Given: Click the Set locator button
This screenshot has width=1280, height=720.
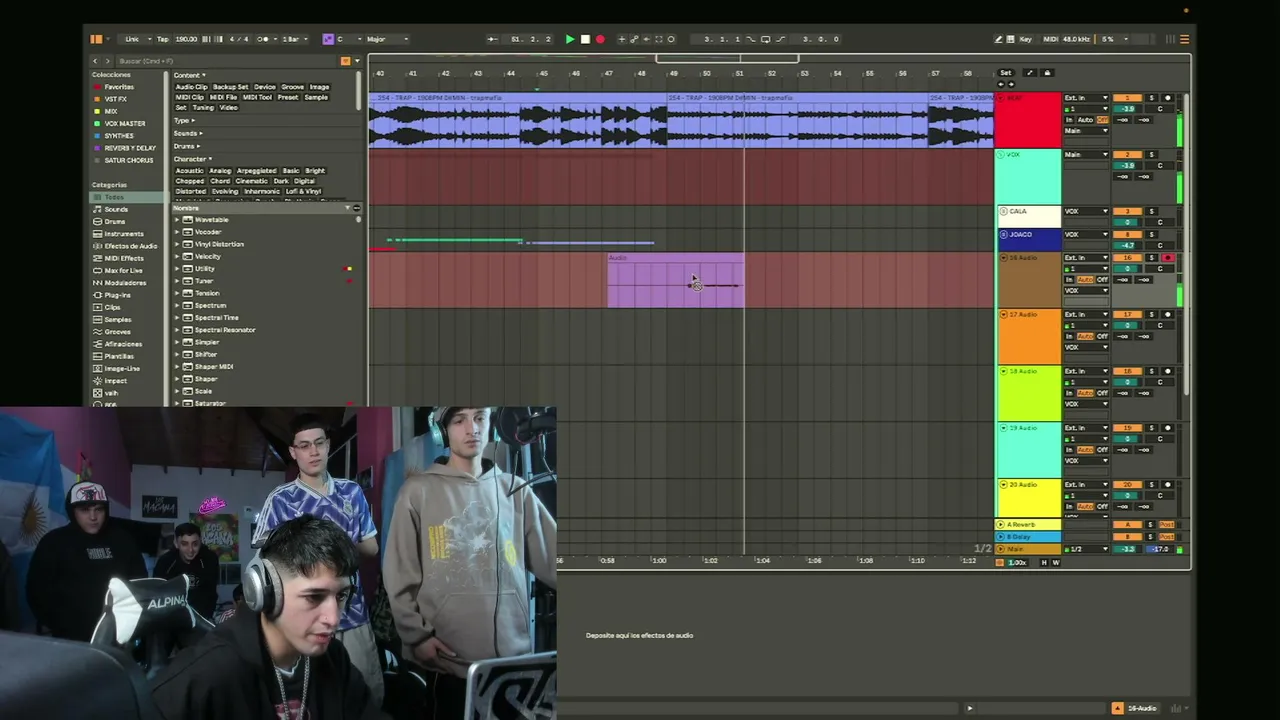Looking at the screenshot, I should tap(1006, 73).
